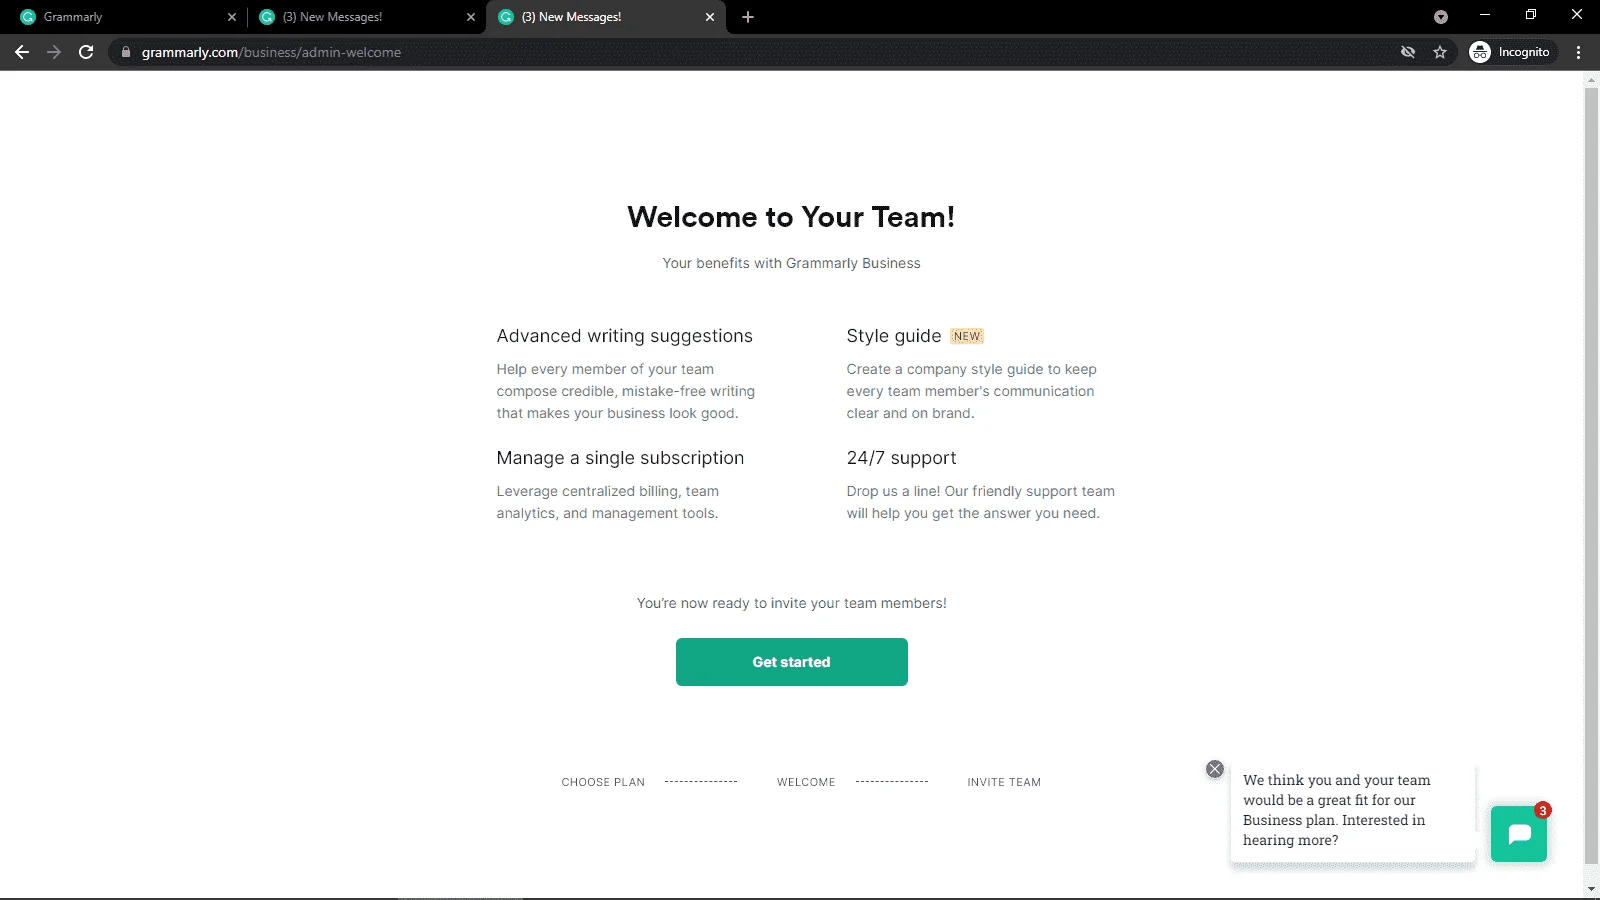The width and height of the screenshot is (1600, 900).
Task: View site info via the lock icon
Action: (x=126, y=52)
